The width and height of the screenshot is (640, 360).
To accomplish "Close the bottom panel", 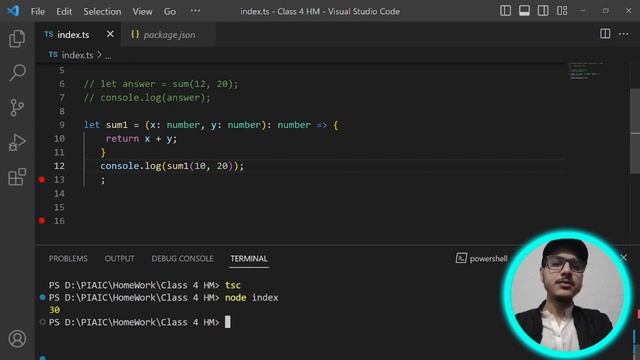I will point(623,258).
